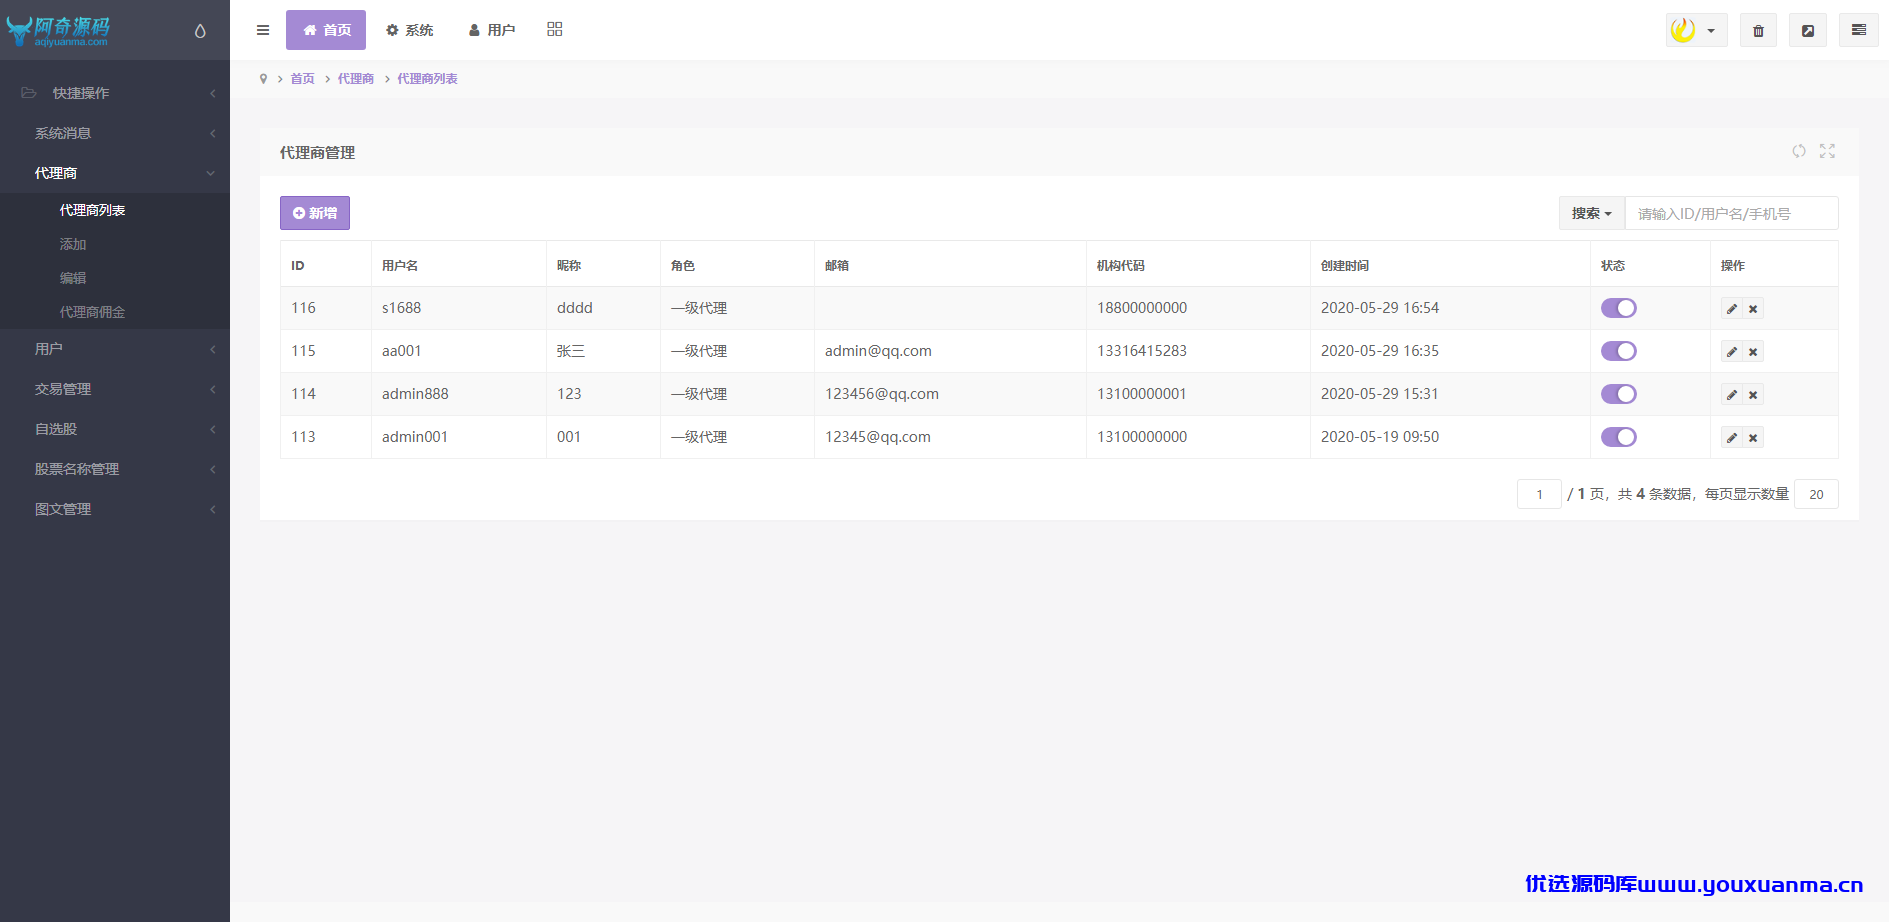
Task: Click the location pin breadcrumb icon
Action: (x=263, y=79)
